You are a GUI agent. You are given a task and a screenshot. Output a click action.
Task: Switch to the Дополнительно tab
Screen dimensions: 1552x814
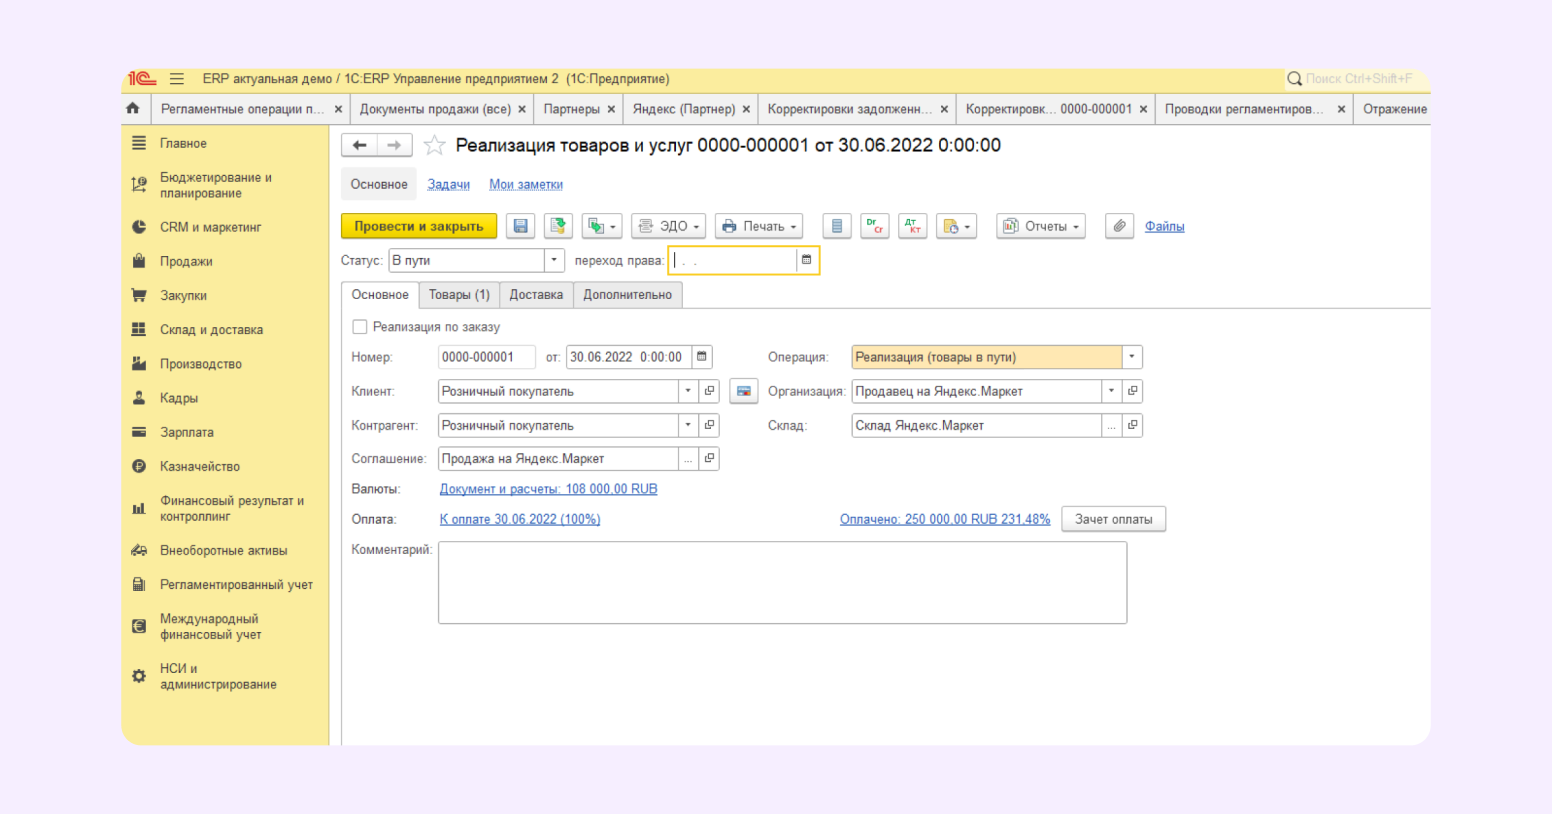click(x=628, y=294)
